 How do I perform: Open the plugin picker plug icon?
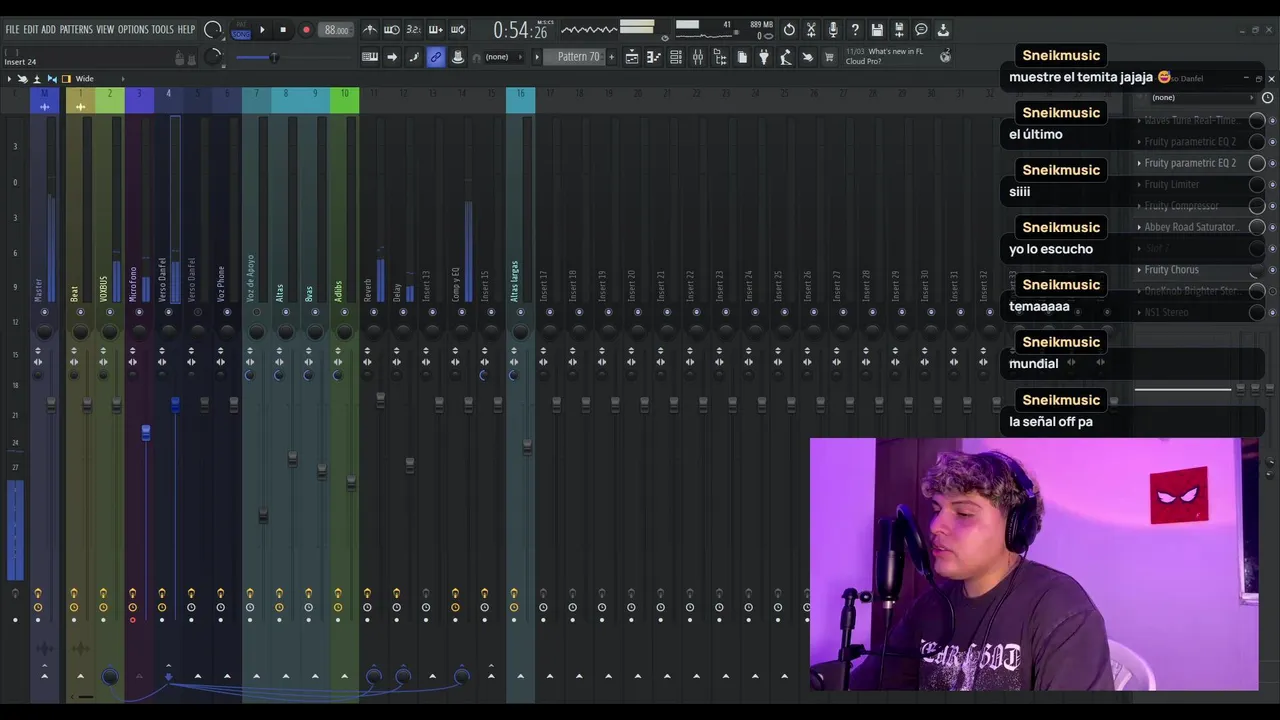(764, 57)
